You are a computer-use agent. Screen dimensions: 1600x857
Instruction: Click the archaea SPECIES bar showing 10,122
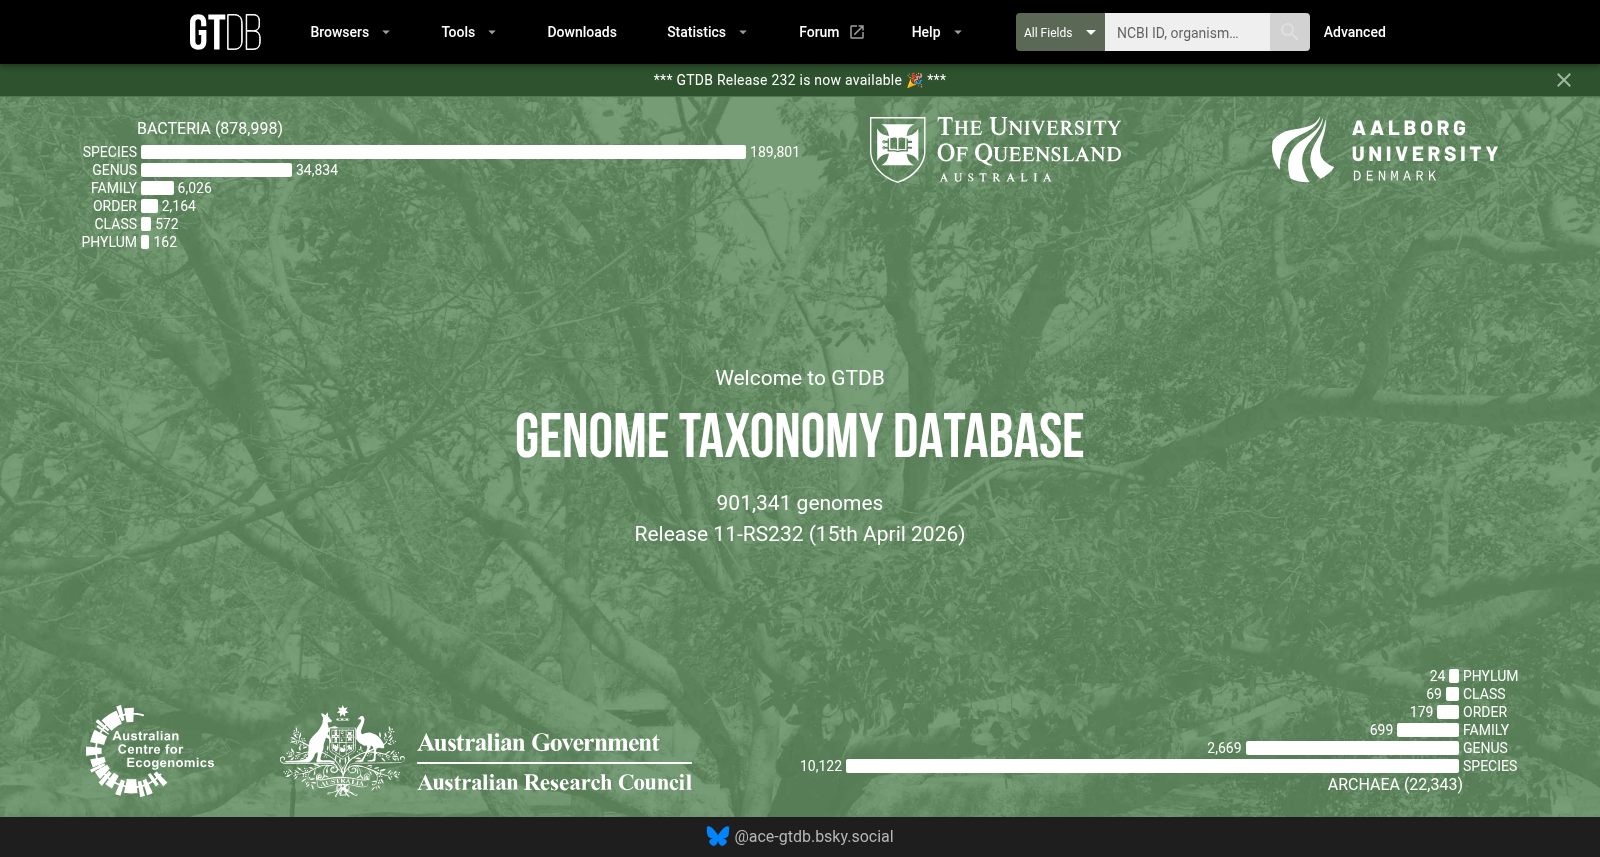(1152, 766)
